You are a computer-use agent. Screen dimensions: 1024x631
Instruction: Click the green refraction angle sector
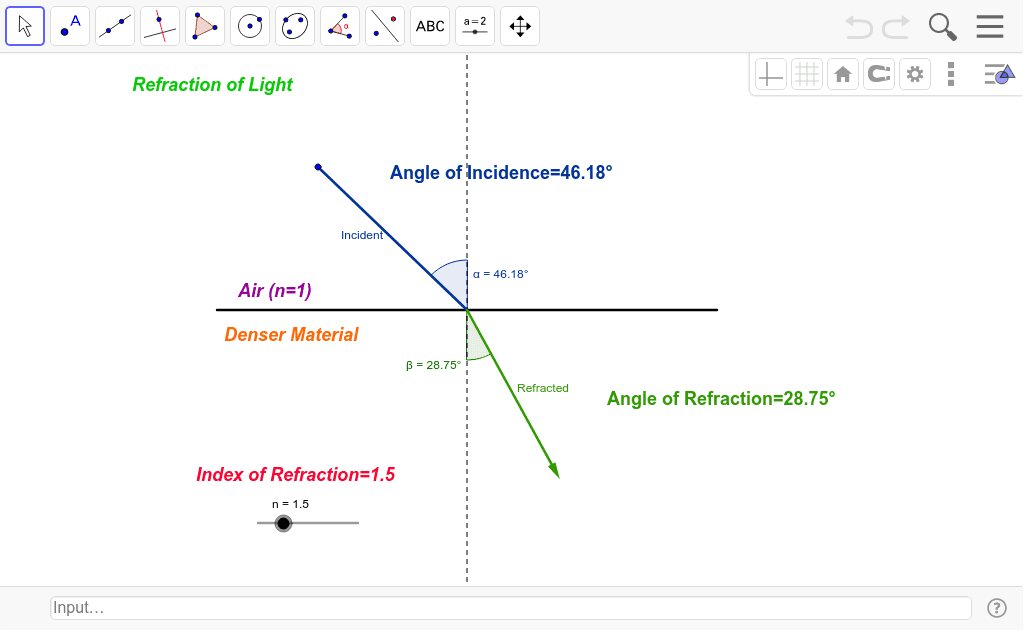476,342
